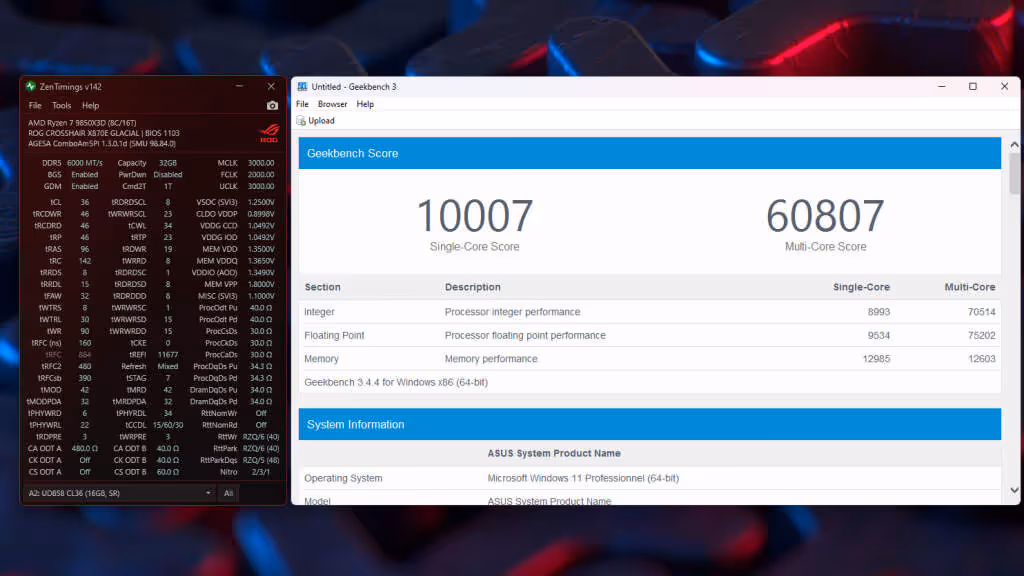The height and width of the screenshot is (576, 1024).
Task: Click Capacity value 32GB
Action: click(168, 163)
